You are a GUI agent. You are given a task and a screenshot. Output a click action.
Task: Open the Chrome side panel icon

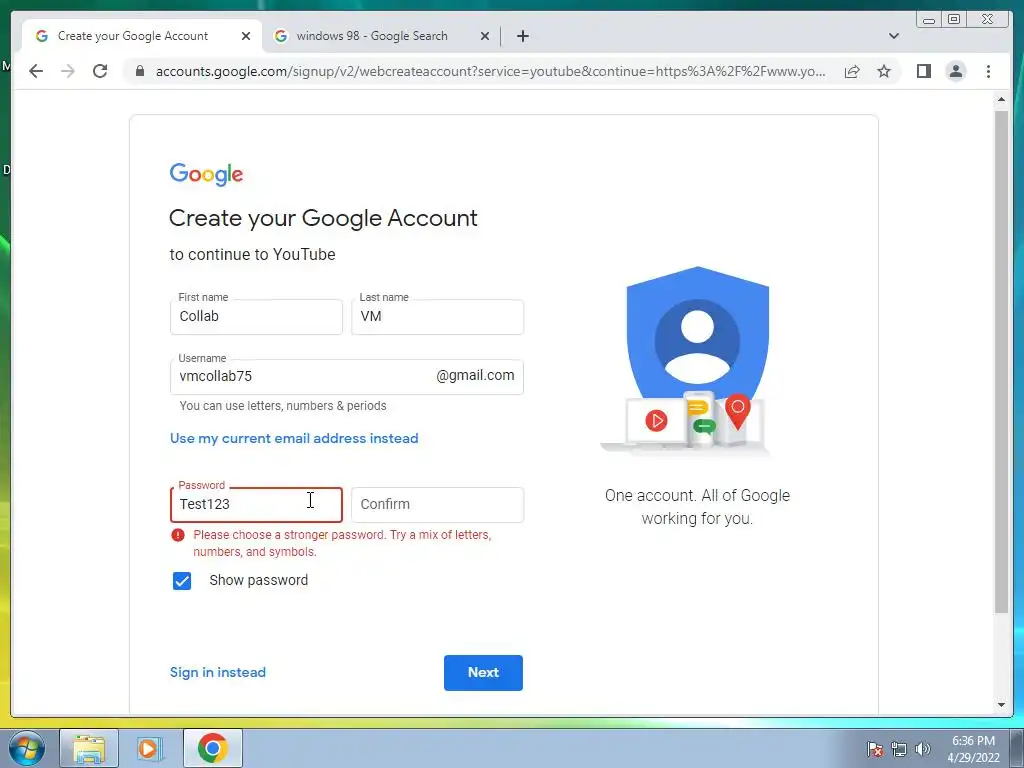pos(923,71)
